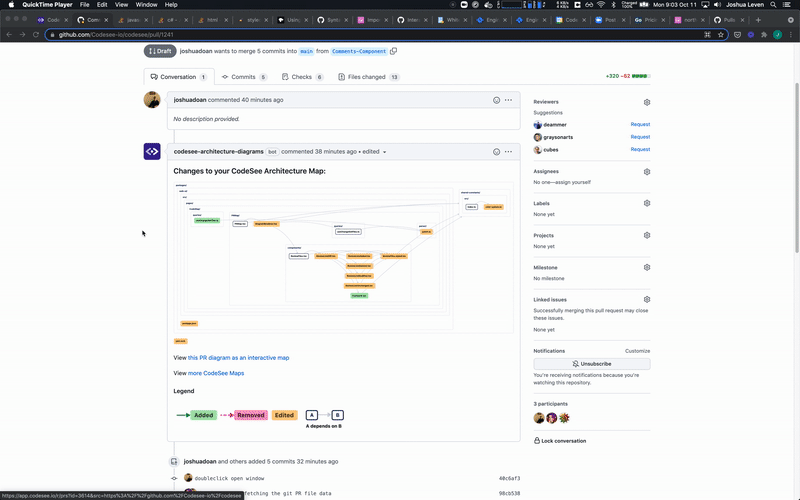Copy the Comments-Component branch name
The width and height of the screenshot is (800, 500).
(393, 51)
